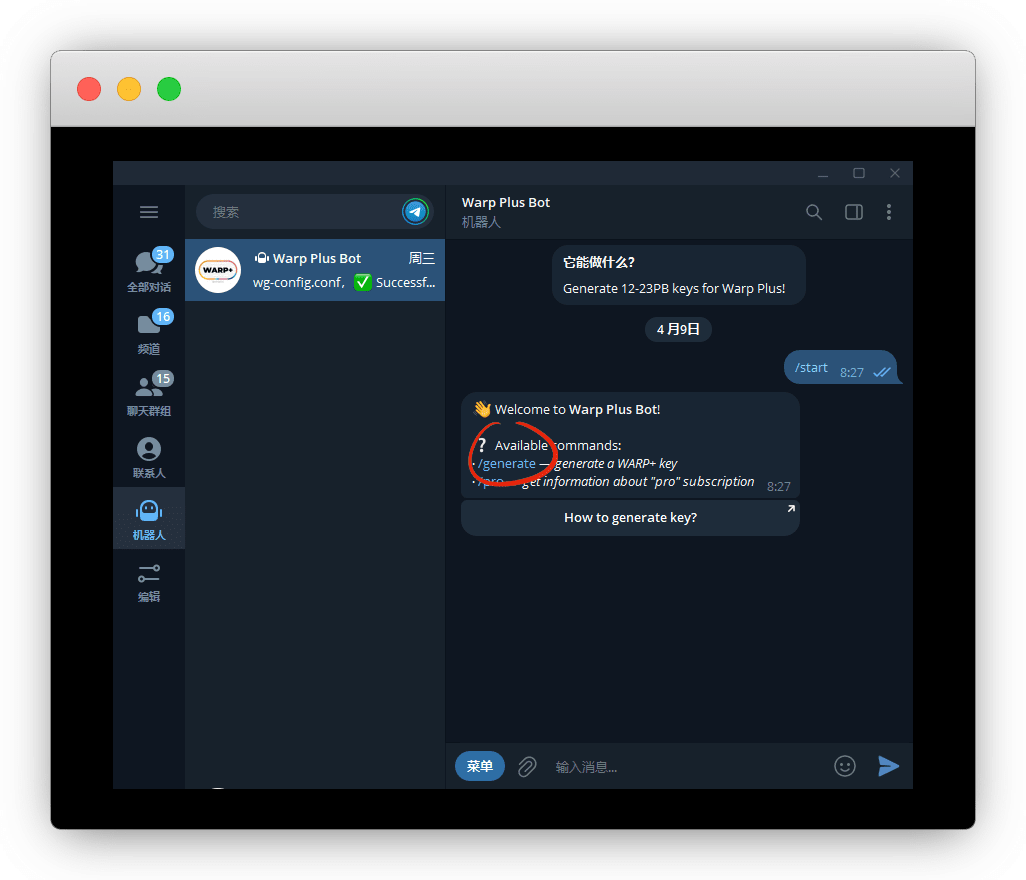The width and height of the screenshot is (1026, 880).
Task: Open the hamburger main menu
Action: click(149, 212)
